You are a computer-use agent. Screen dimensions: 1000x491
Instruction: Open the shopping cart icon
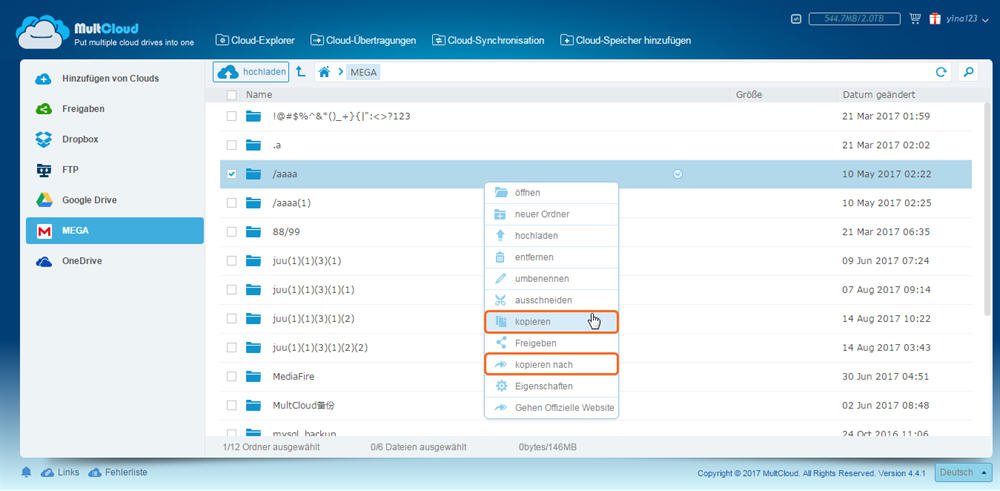[915, 18]
